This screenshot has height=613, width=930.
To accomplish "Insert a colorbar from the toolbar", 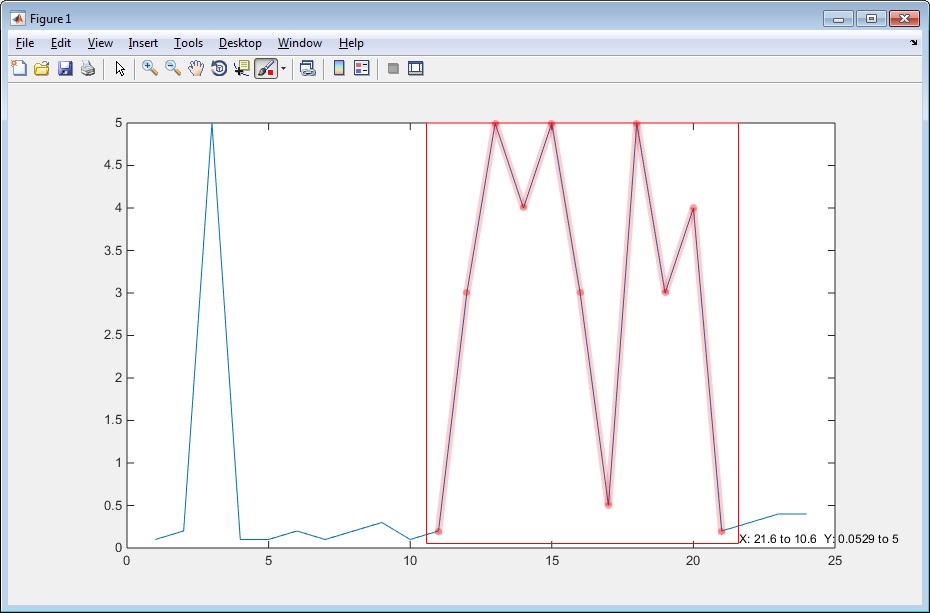I will tap(339, 69).
